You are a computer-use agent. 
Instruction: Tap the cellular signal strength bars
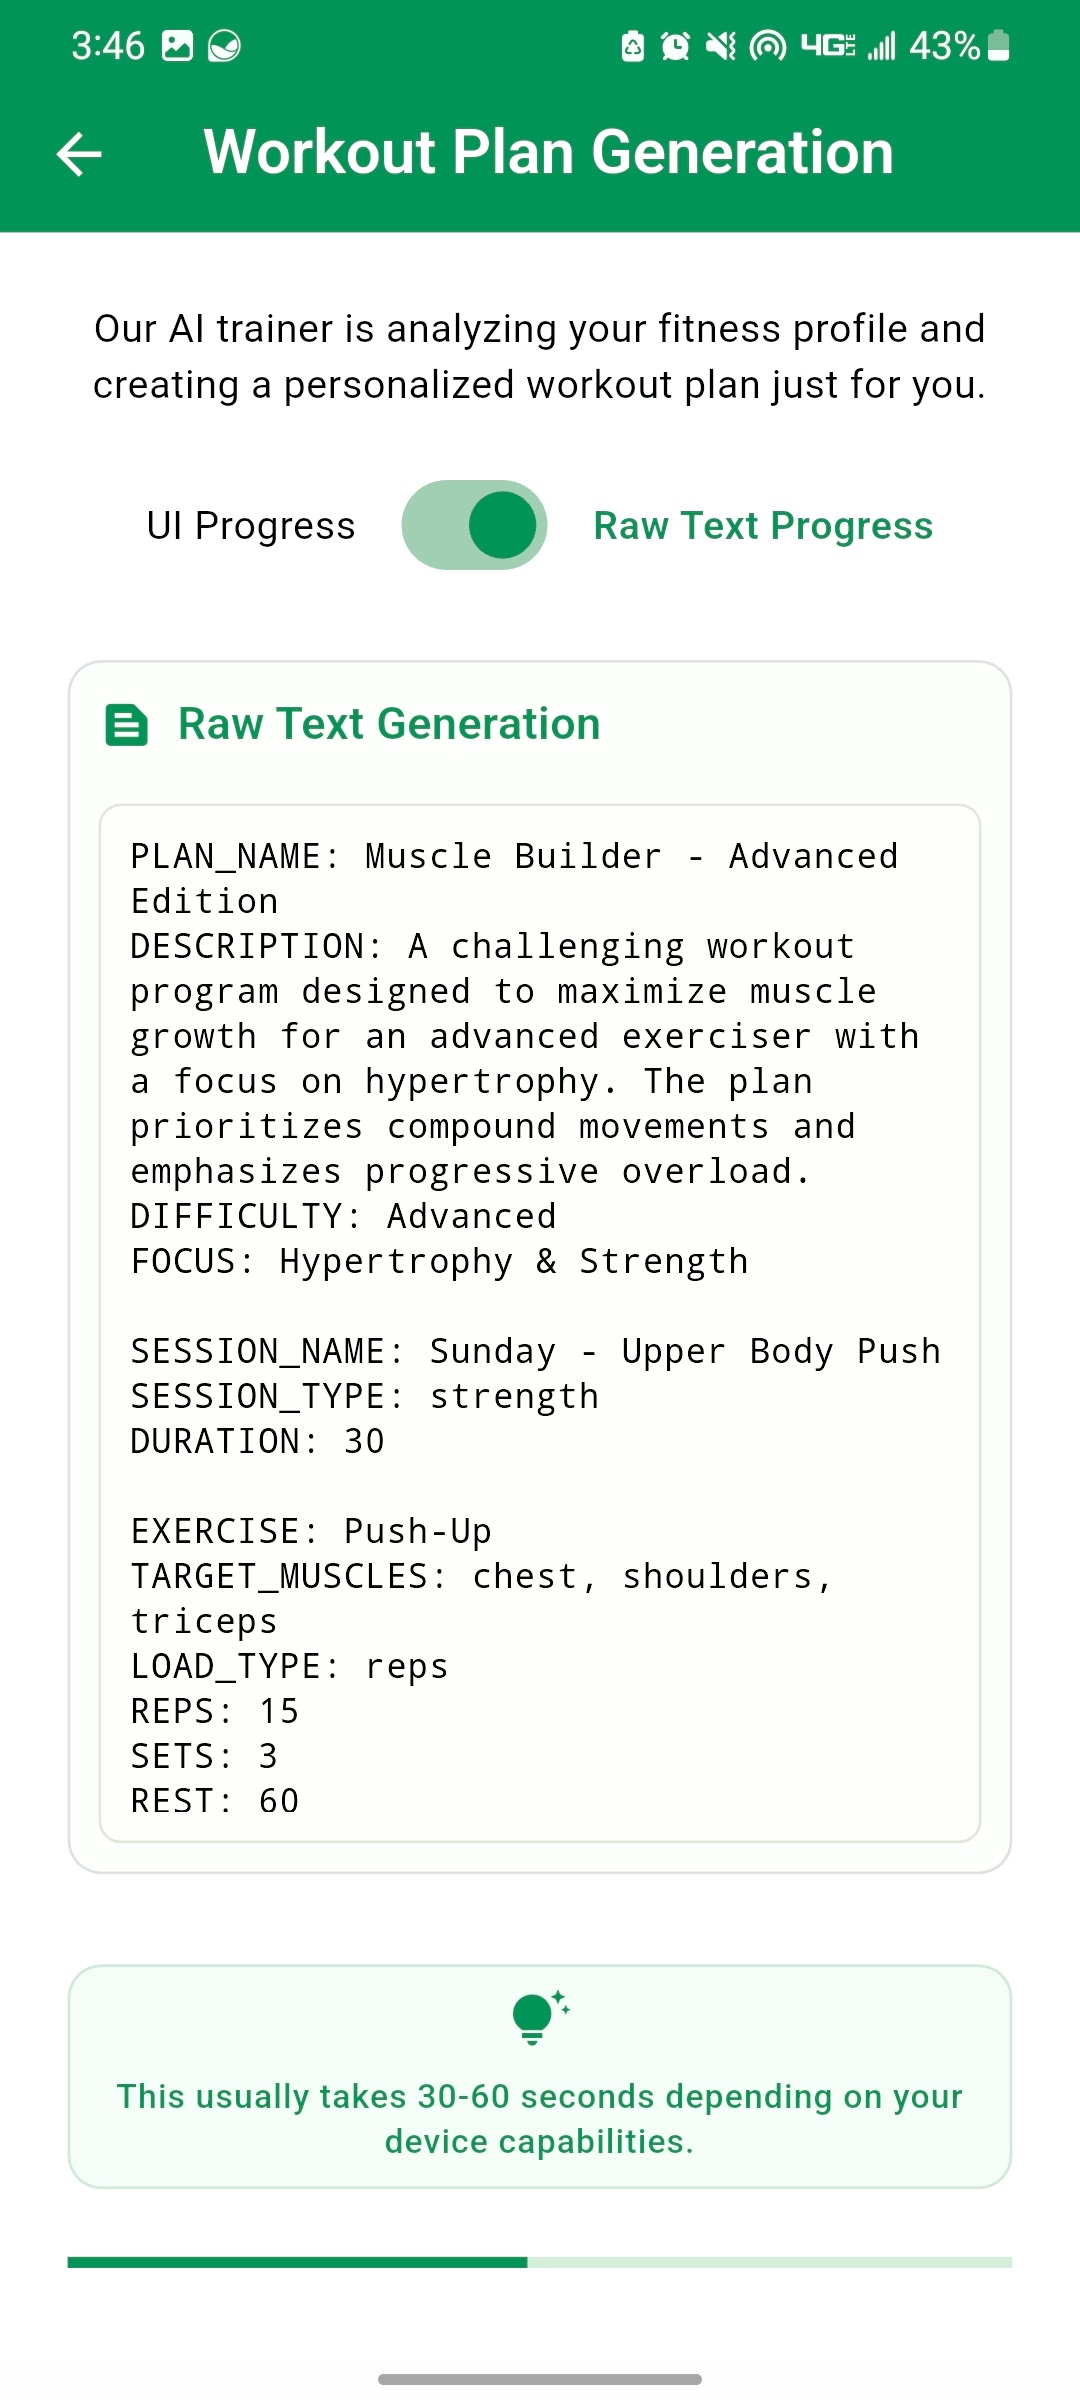click(x=881, y=46)
